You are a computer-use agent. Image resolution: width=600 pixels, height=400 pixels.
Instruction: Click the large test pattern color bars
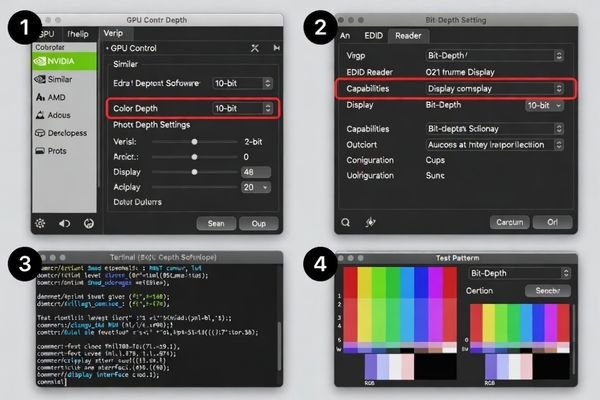pos(400,310)
